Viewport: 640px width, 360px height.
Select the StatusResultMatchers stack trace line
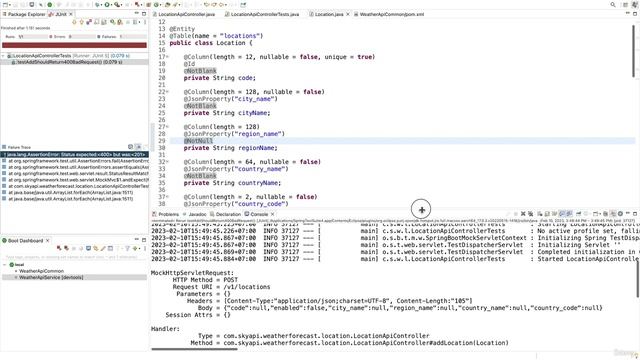coord(74,174)
